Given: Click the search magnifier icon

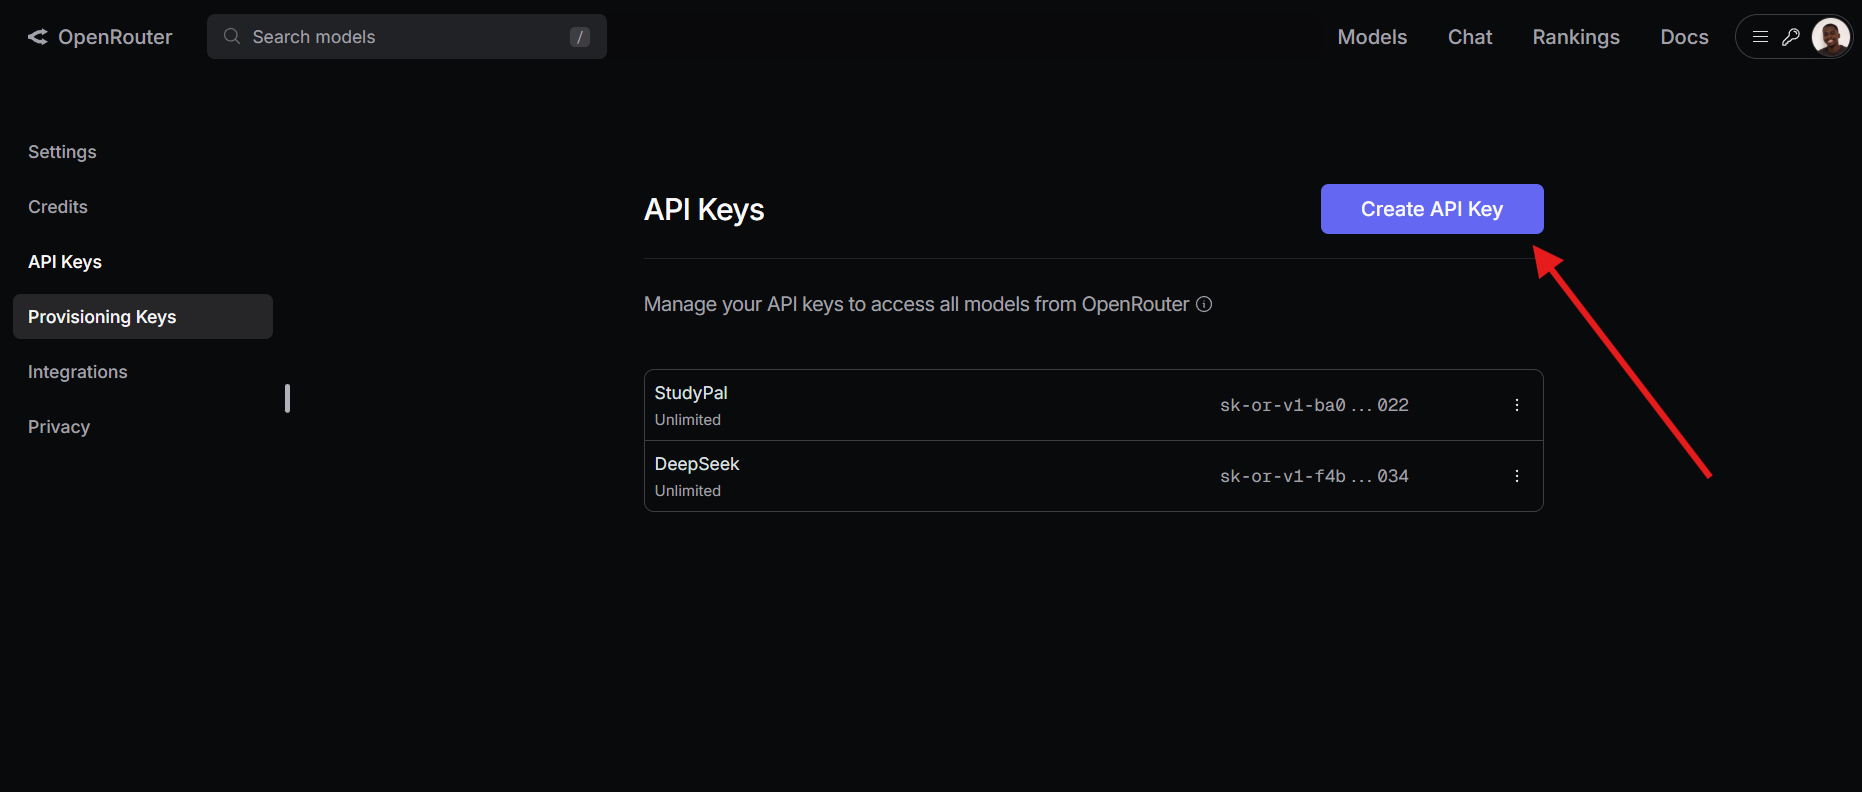Looking at the screenshot, I should [232, 37].
